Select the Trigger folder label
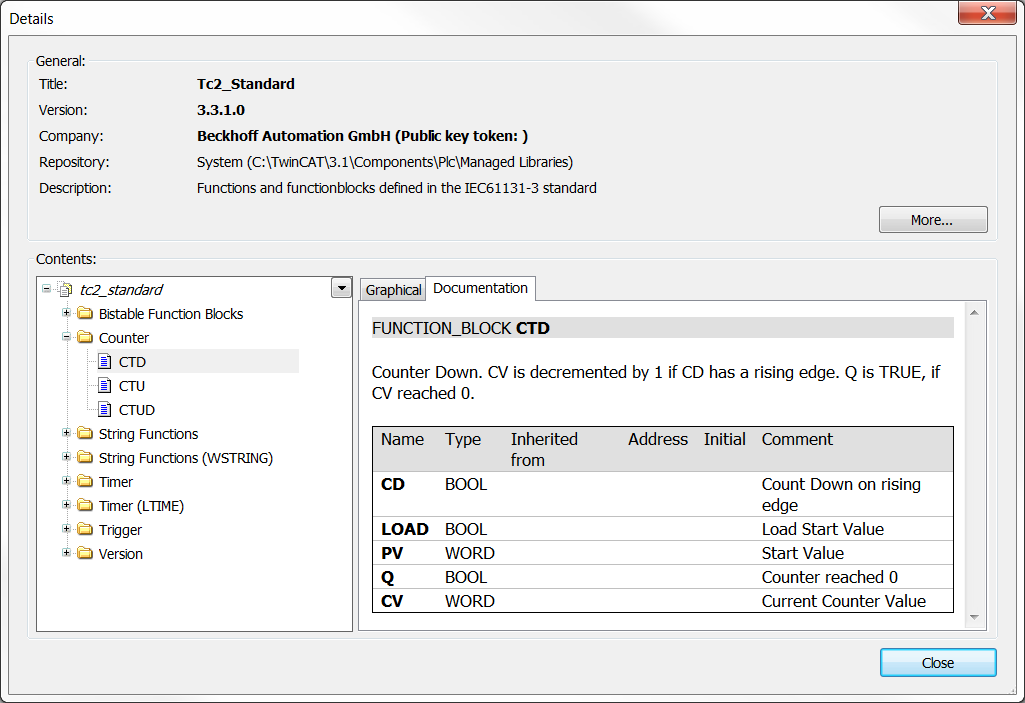The width and height of the screenshot is (1025, 703). (120, 530)
